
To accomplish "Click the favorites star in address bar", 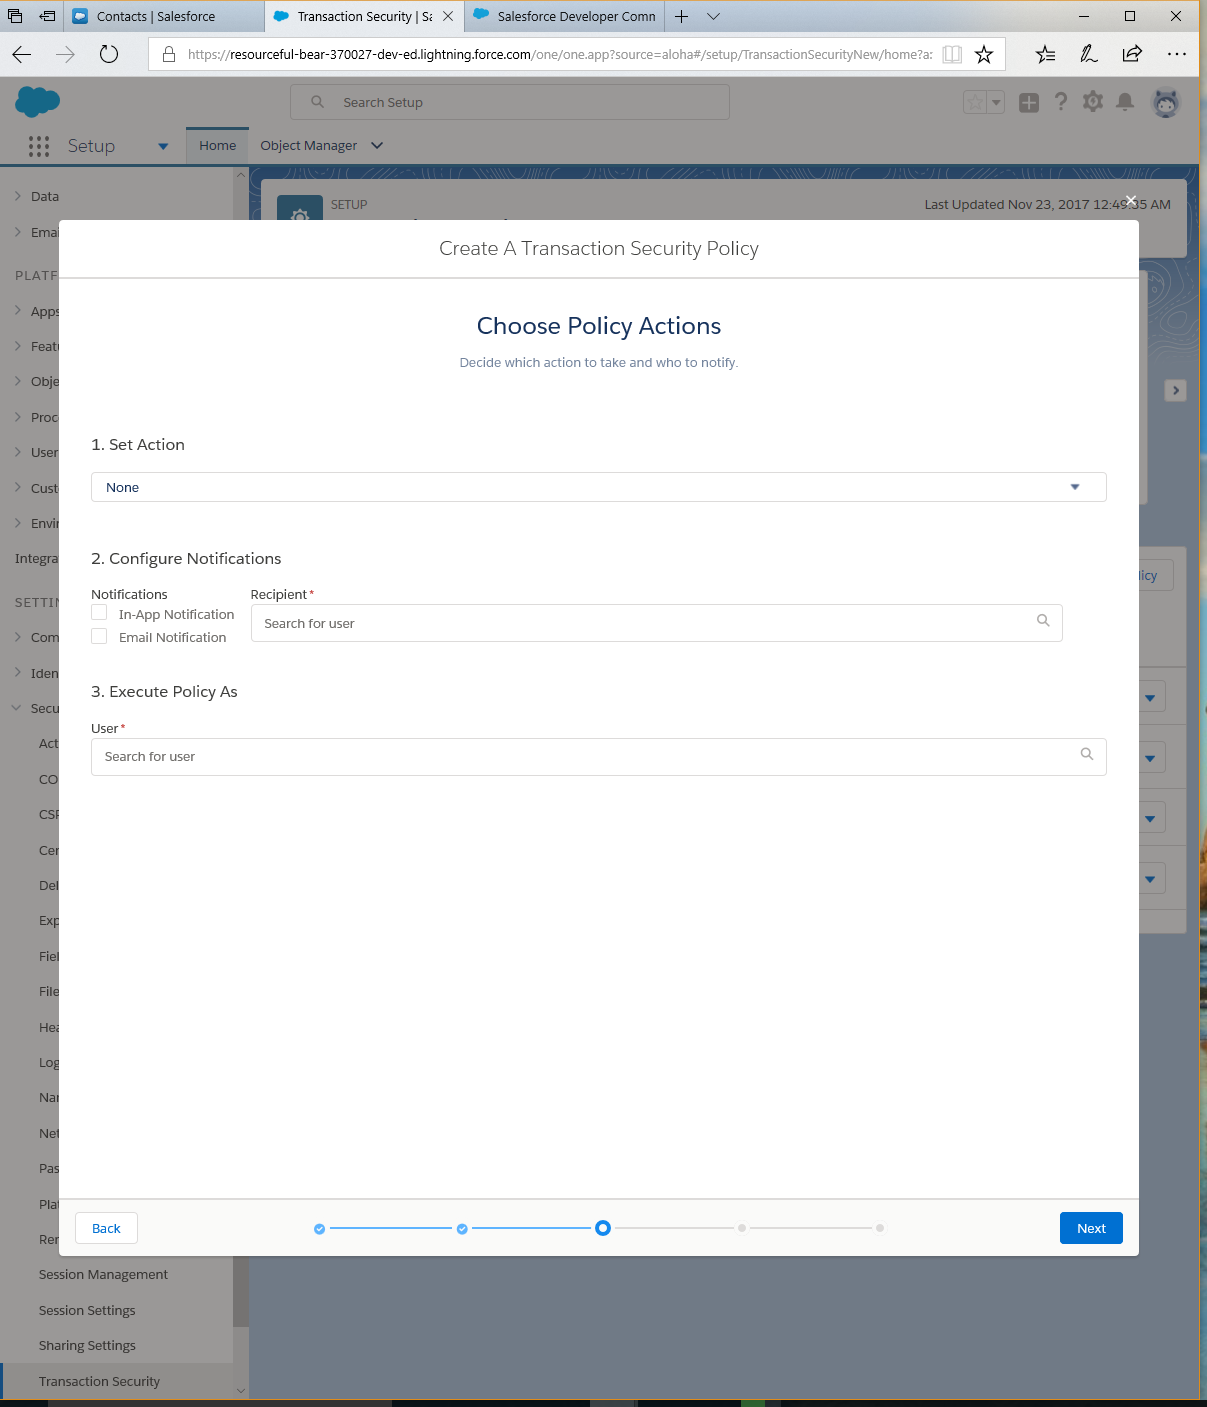I will 984,54.
